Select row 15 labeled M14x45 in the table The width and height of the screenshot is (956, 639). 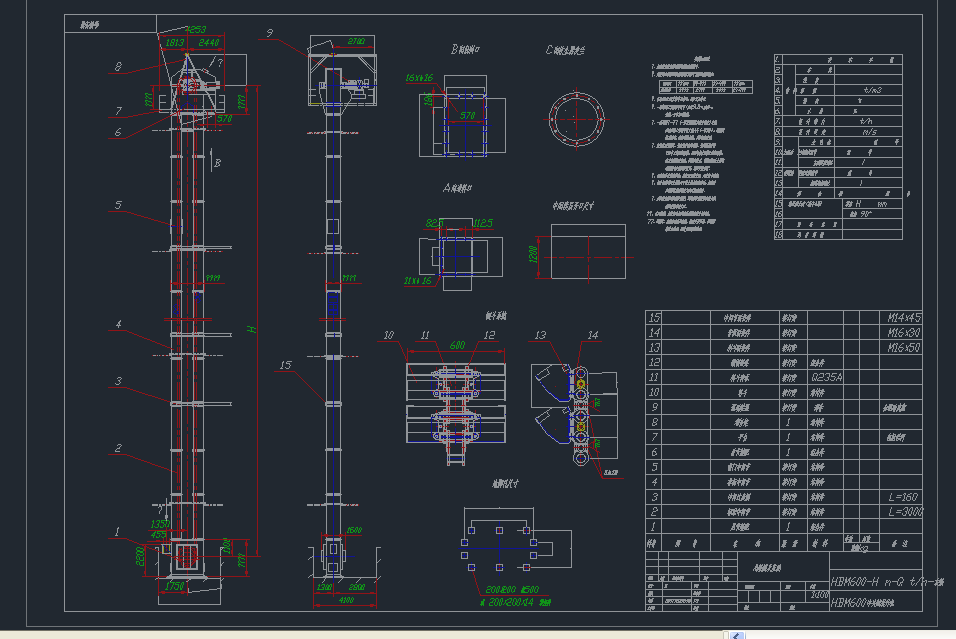point(903,317)
